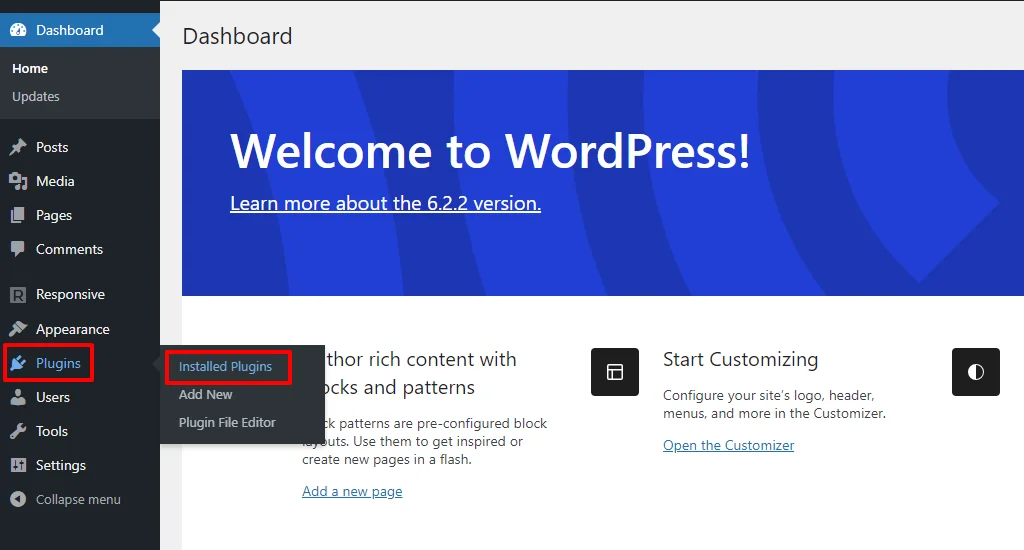Click the Comments speech bubble icon
This screenshot has width=1024, height=550.
18,249
